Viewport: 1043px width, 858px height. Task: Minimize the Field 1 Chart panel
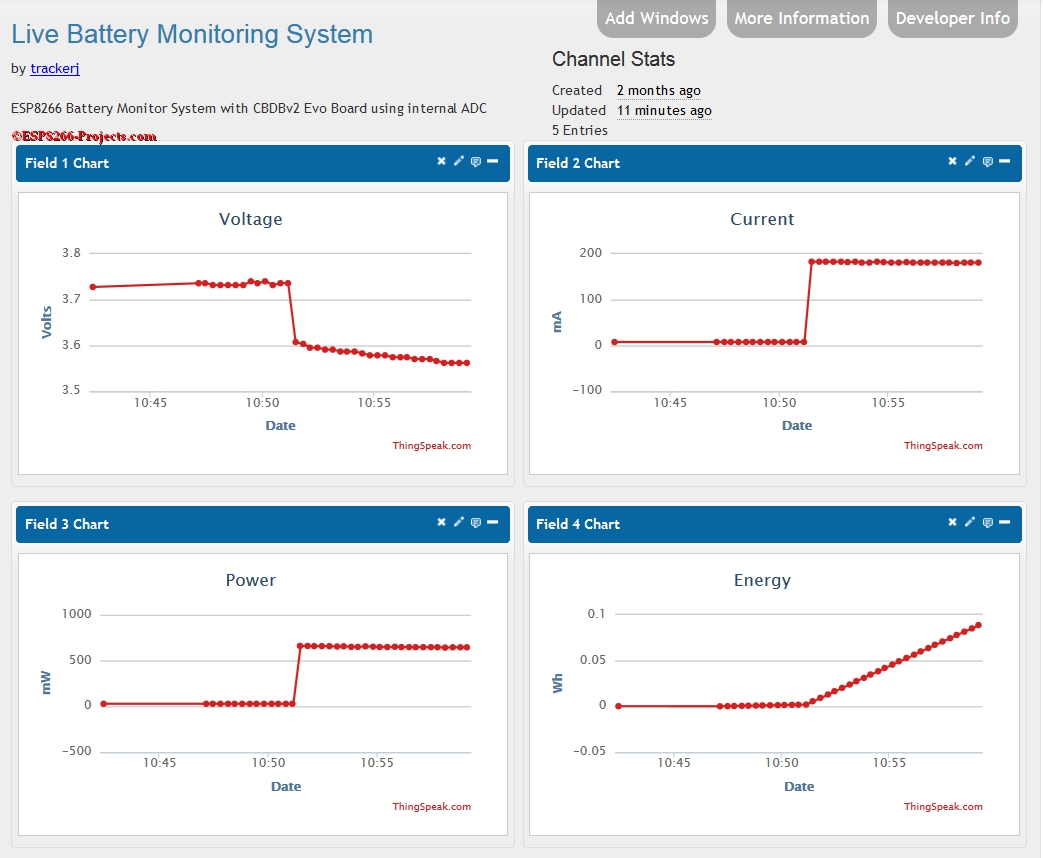click(x=493, y=161)
